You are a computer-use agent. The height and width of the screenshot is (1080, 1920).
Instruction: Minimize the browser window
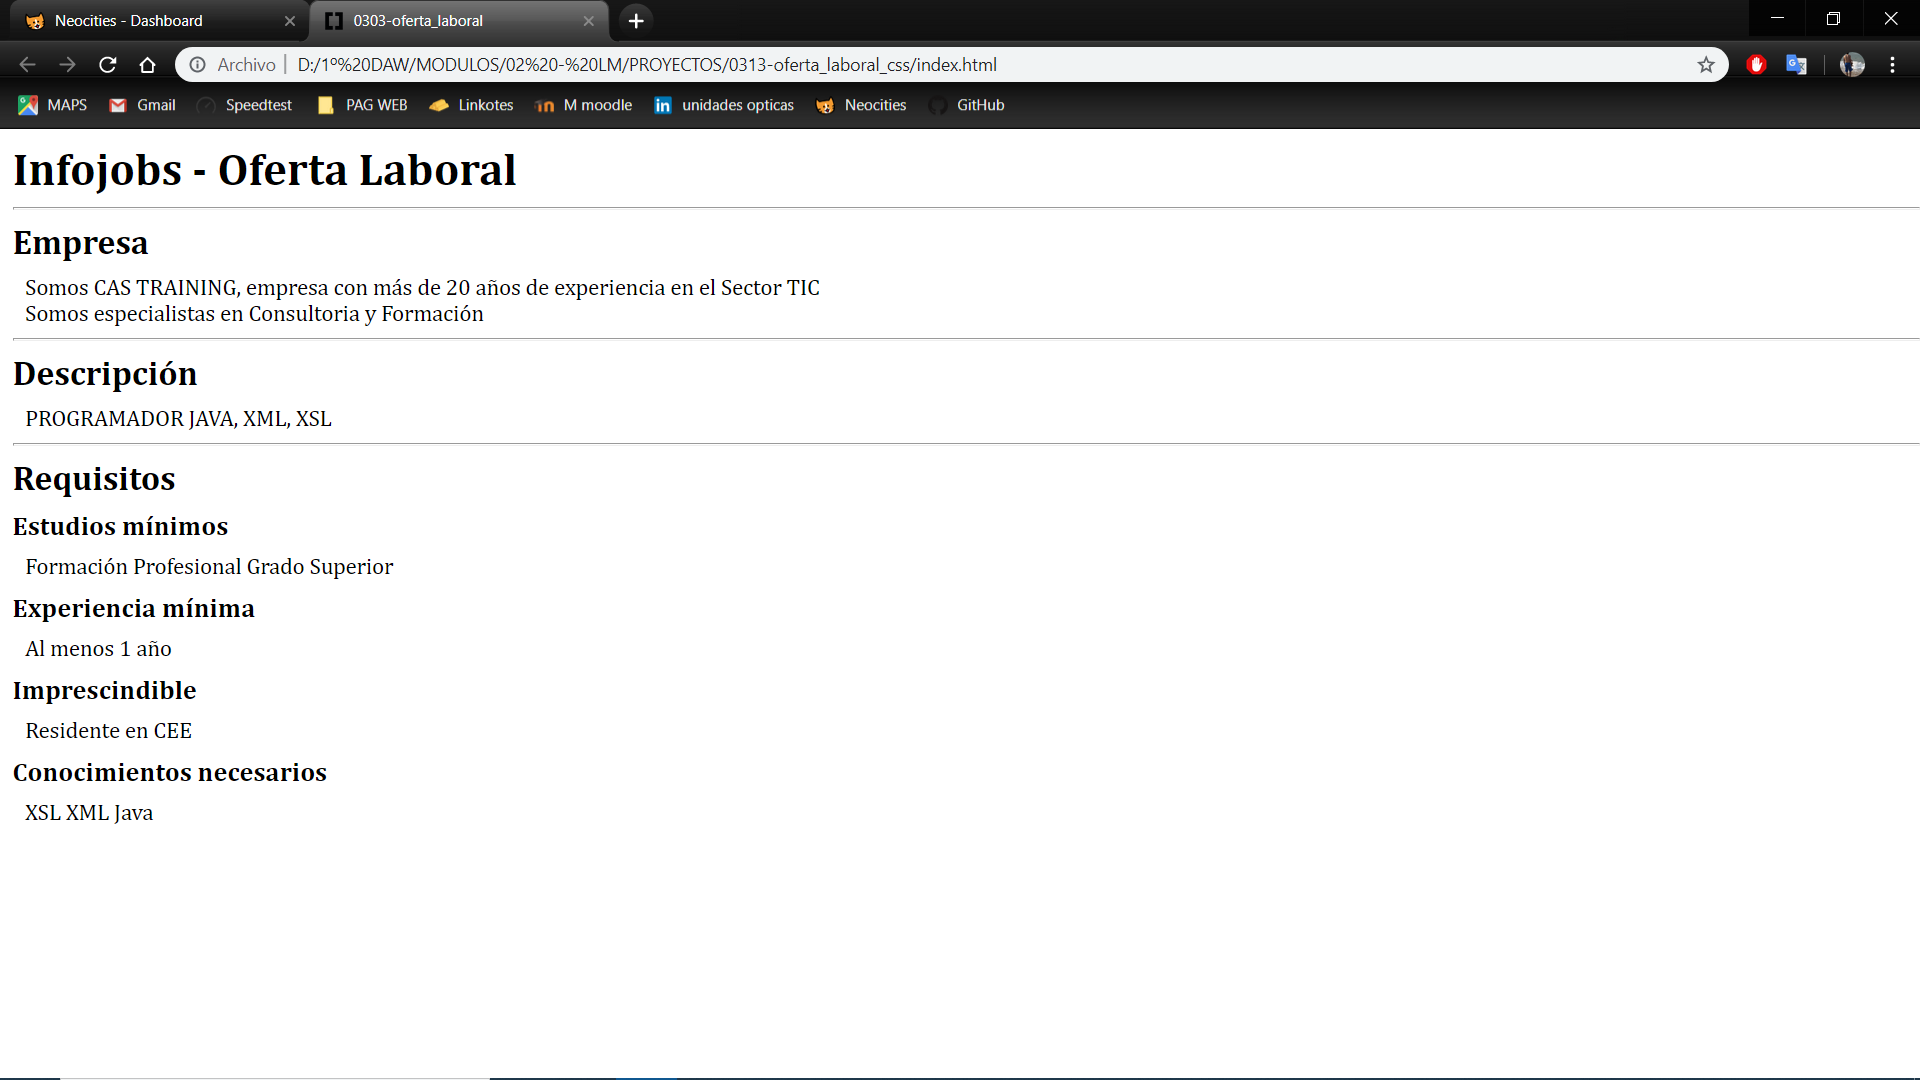(x=1777, y=19)
